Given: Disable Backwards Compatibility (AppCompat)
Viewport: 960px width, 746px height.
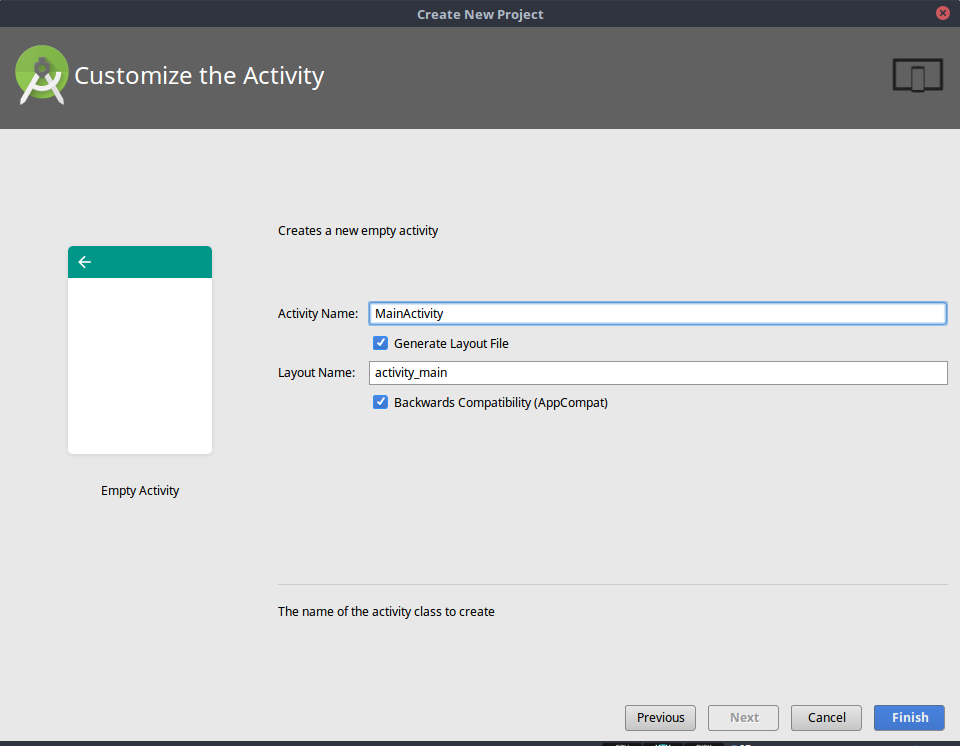Looking at the screenshot, I should pyautogui.click(x=380, y=402).
